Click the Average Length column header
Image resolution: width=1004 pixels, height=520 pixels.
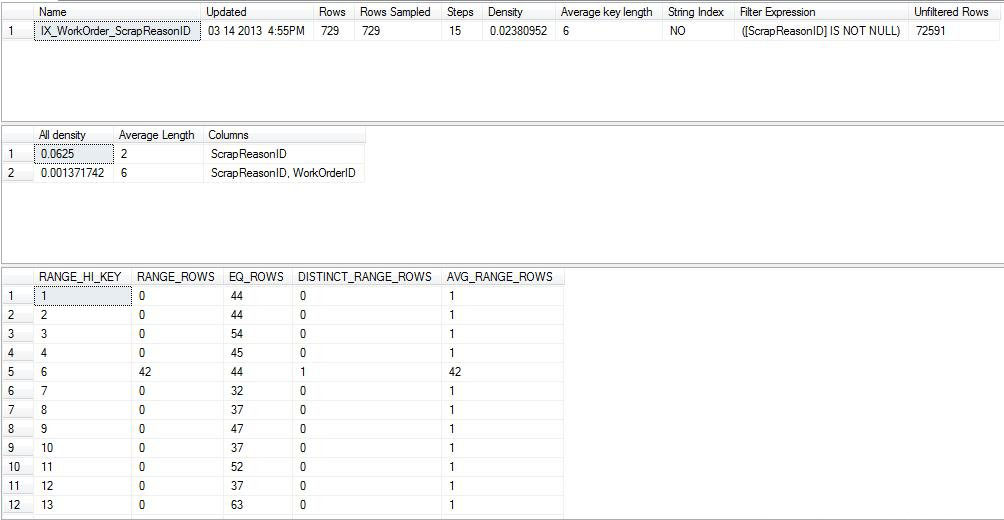coord(158,135)
